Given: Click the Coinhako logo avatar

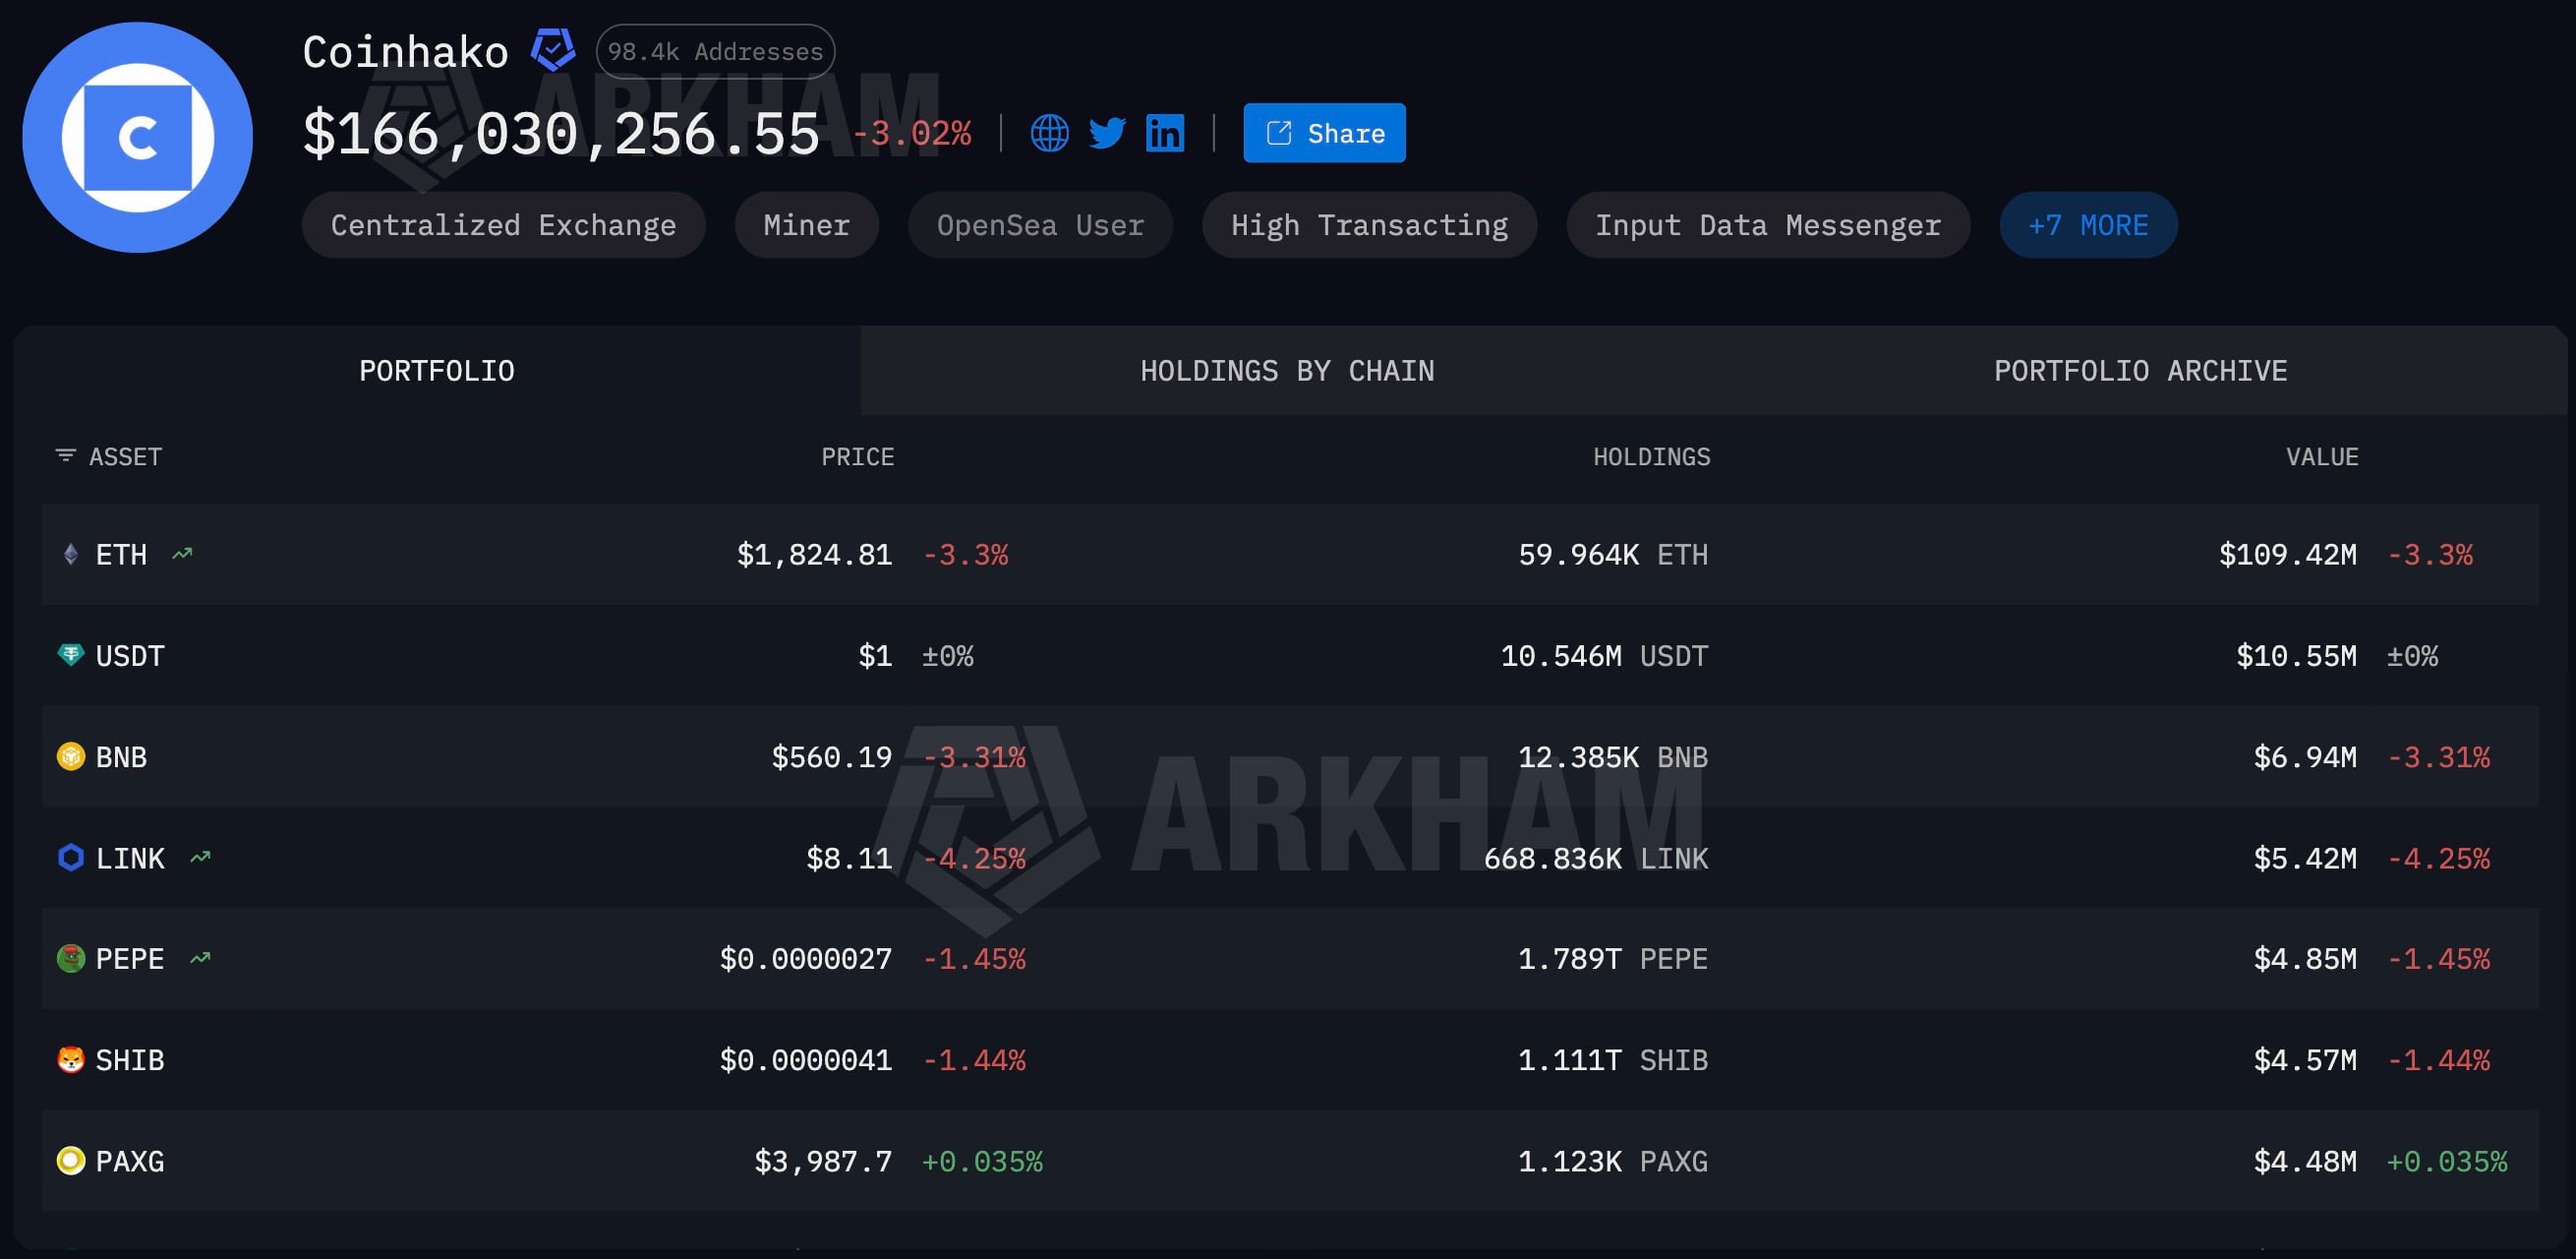Looking at the screenshot, I should 138,137.
